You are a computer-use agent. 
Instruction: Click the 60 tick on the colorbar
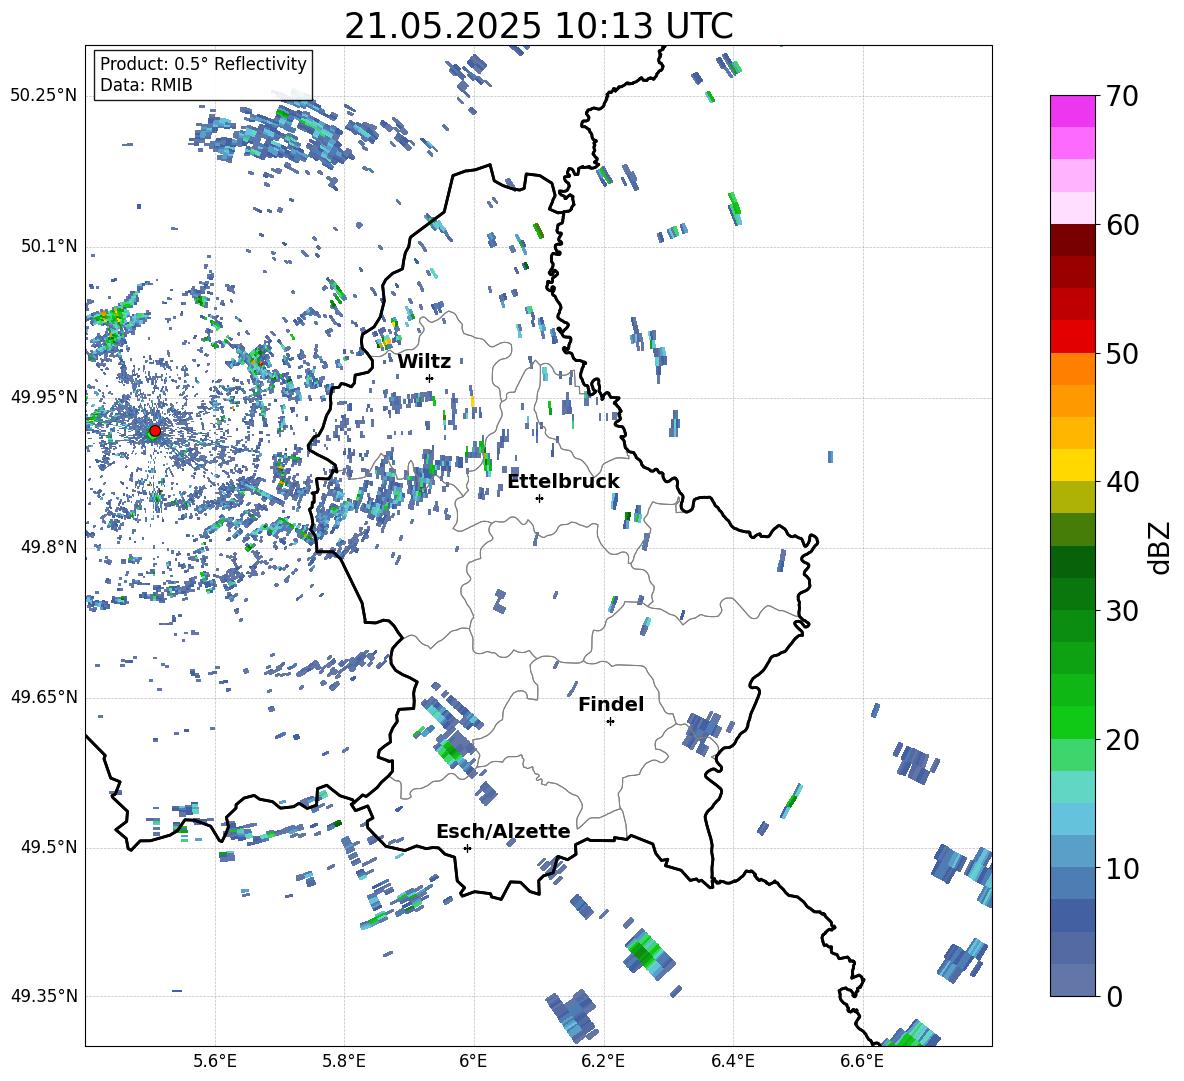click(x=1122, y=225)
